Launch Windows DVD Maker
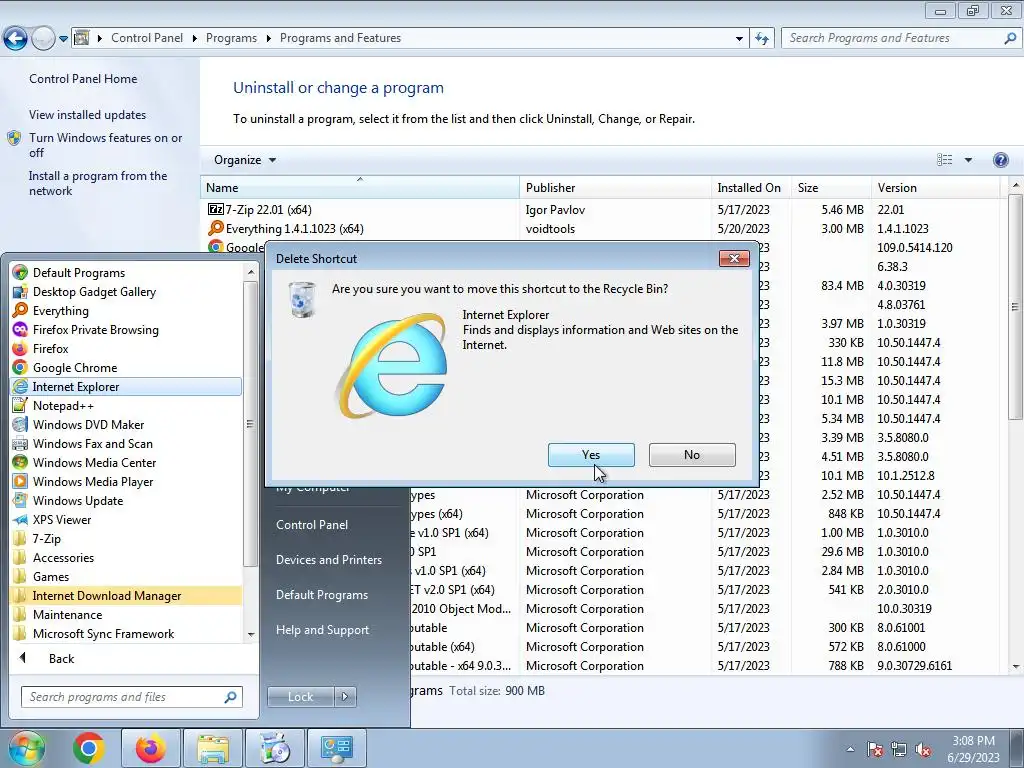The width and height of the screenshot is (1024, 768). (x=88, y=424)
